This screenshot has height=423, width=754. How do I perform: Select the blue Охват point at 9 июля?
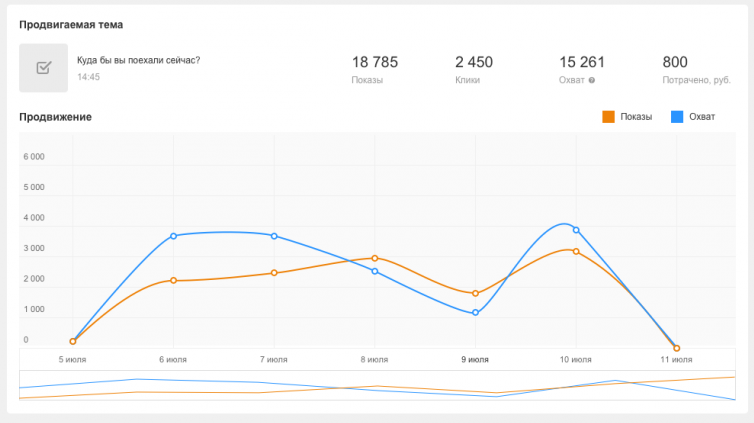[475, 313]
